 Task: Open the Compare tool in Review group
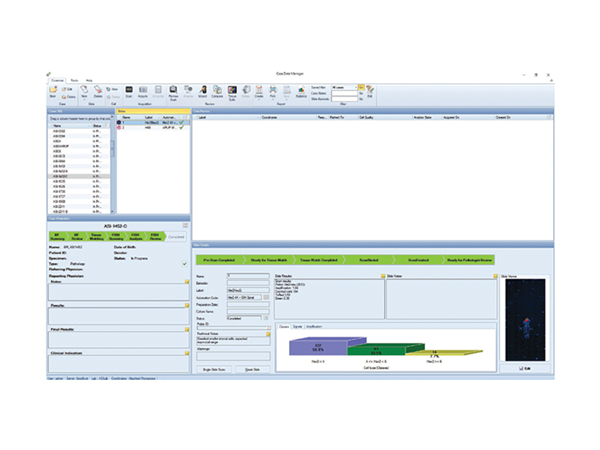pyautogui.click(x=217, y=92)
